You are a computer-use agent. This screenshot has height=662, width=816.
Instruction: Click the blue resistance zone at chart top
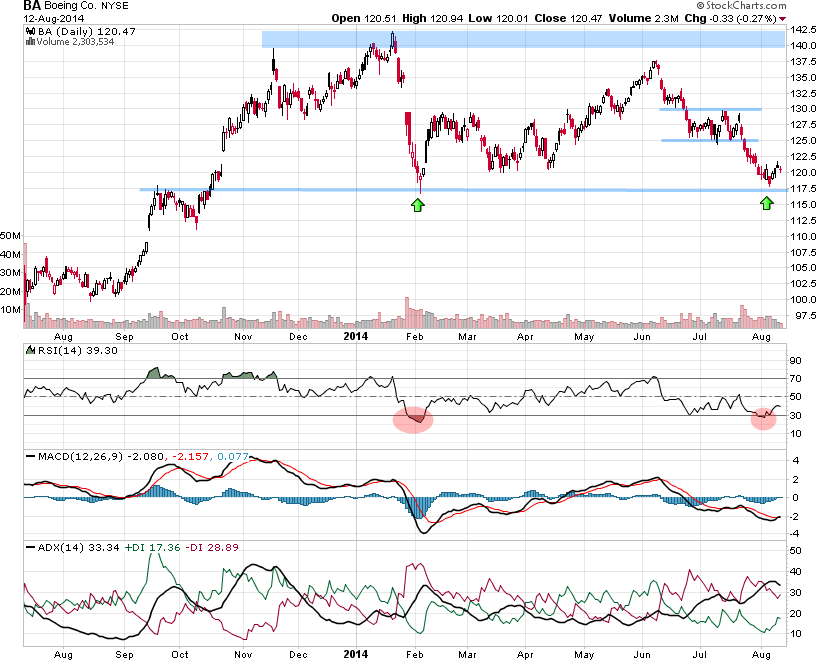pos(522,40)
